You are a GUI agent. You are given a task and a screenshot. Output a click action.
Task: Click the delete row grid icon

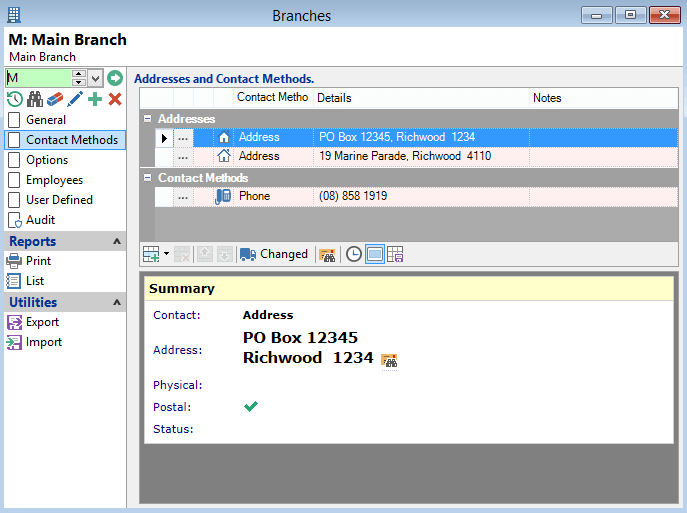[x=182, y=254]
